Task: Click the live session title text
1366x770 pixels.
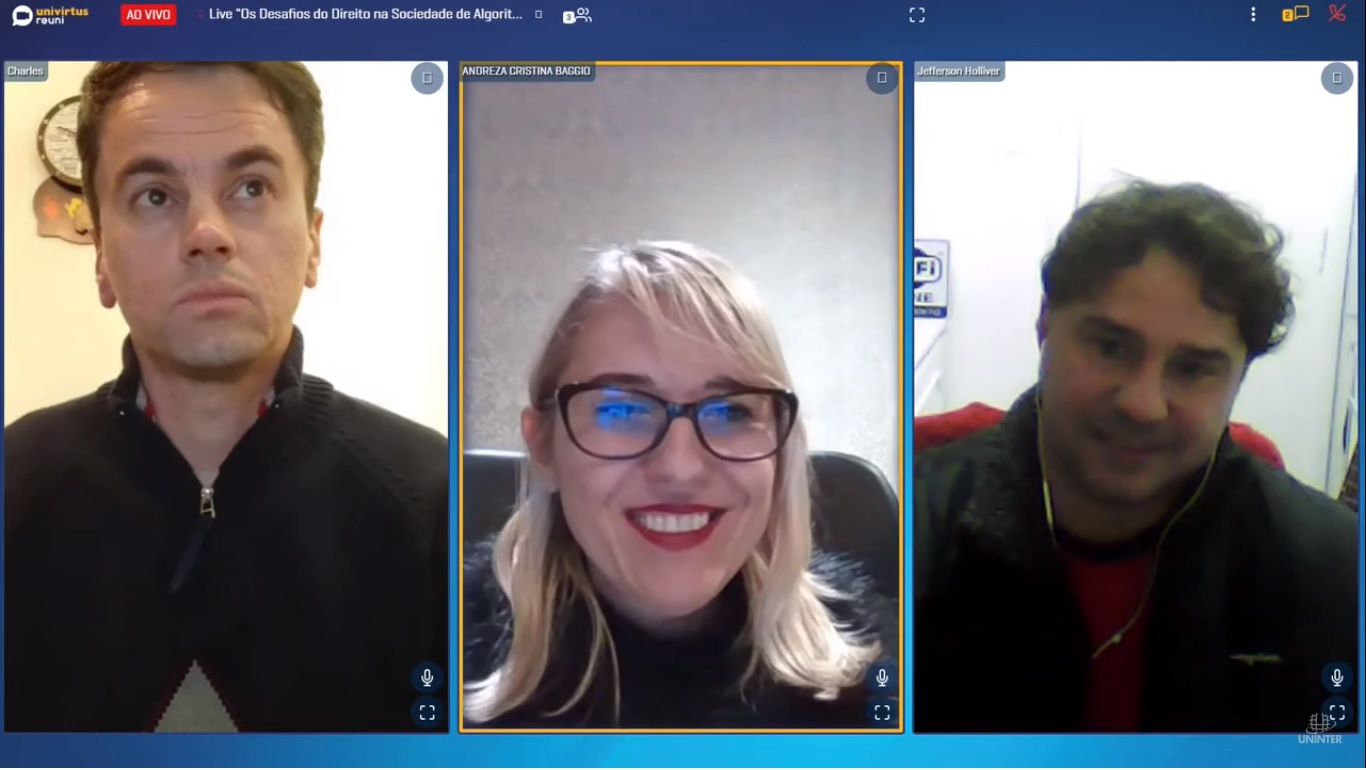Action: point(365,15)
